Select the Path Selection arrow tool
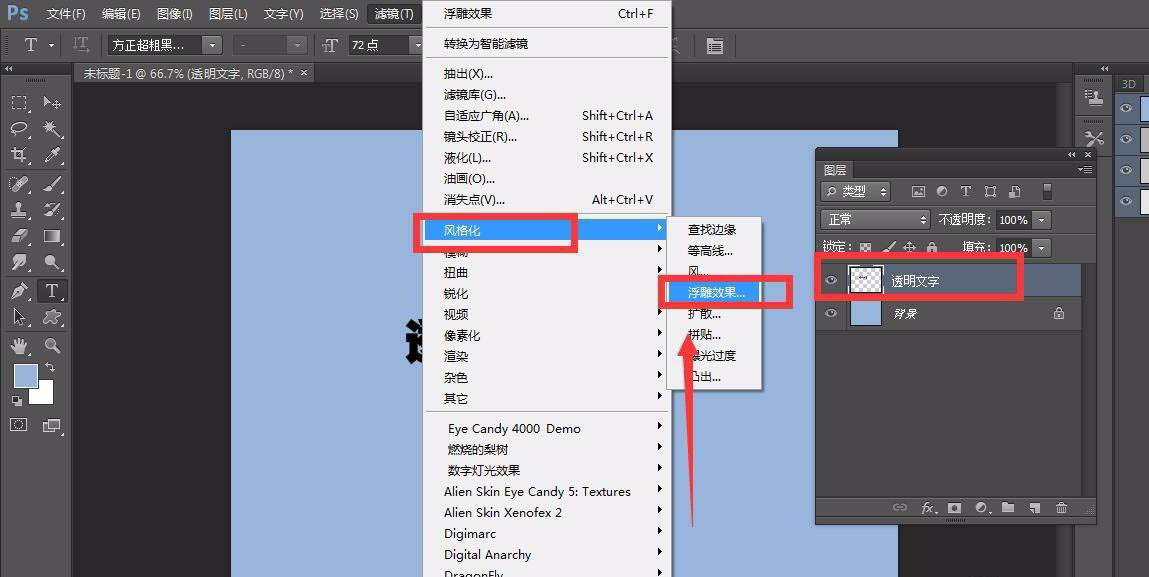 [19, 317]
